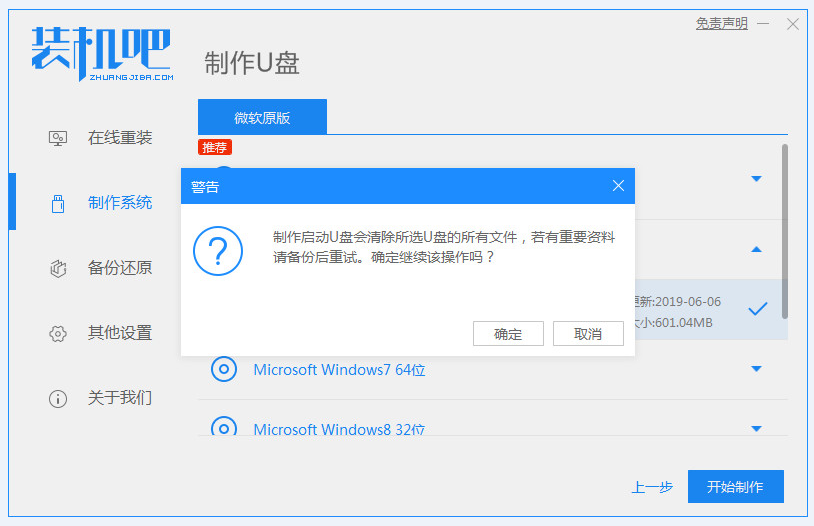Collapse the expanded system entry with up arrow

tap(756, 250)
